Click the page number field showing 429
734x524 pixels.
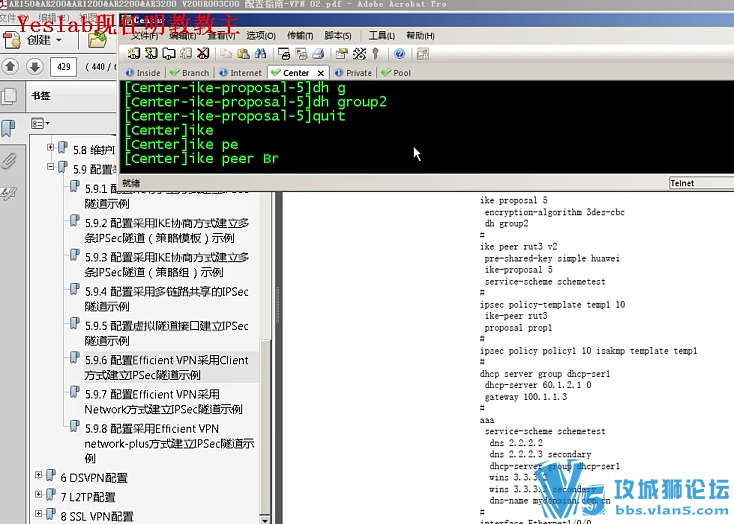64,67
